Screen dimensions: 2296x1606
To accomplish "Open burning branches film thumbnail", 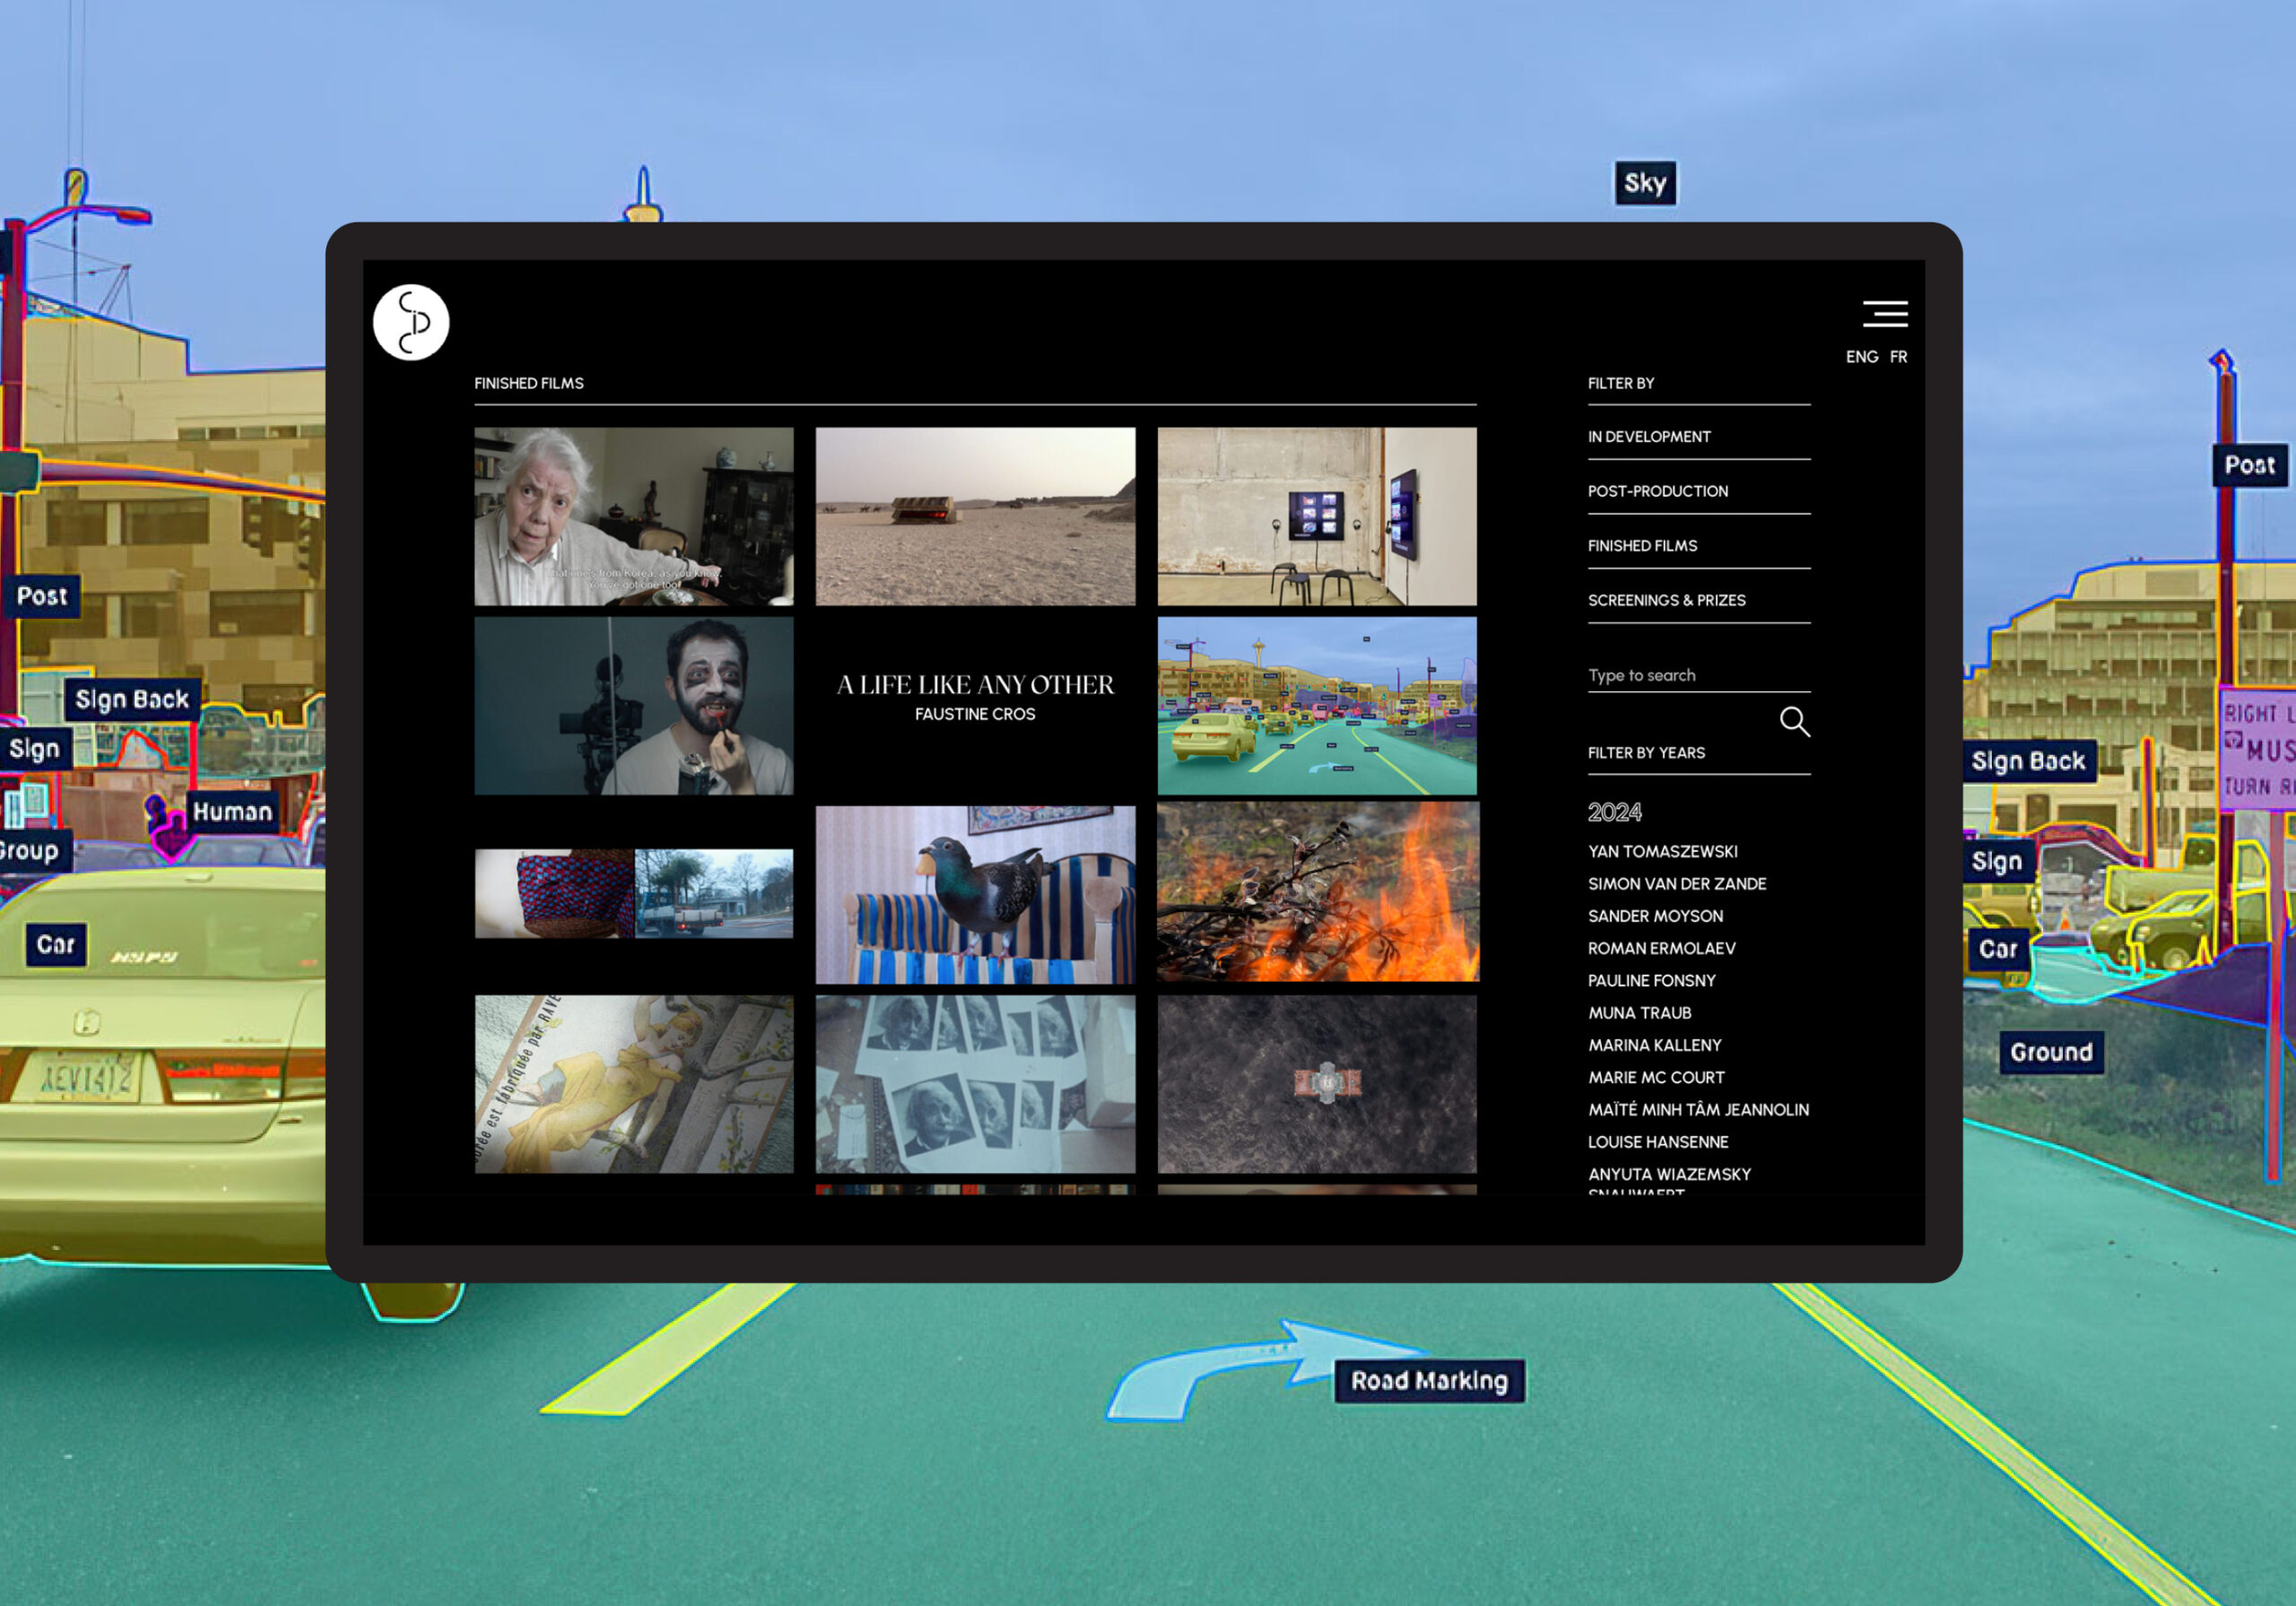I will pyautogui.click(x=1318, y=892).
